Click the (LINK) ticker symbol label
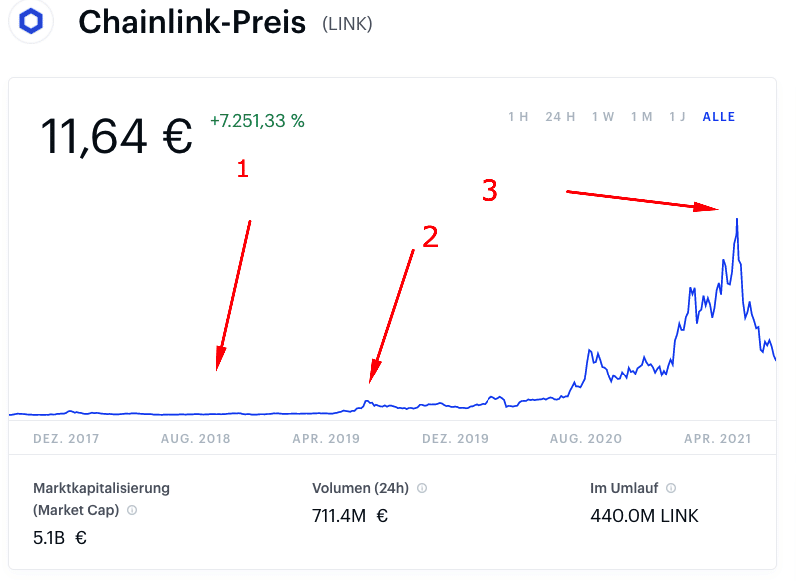The height and width of the screenshot is (581, 796). 347,24
